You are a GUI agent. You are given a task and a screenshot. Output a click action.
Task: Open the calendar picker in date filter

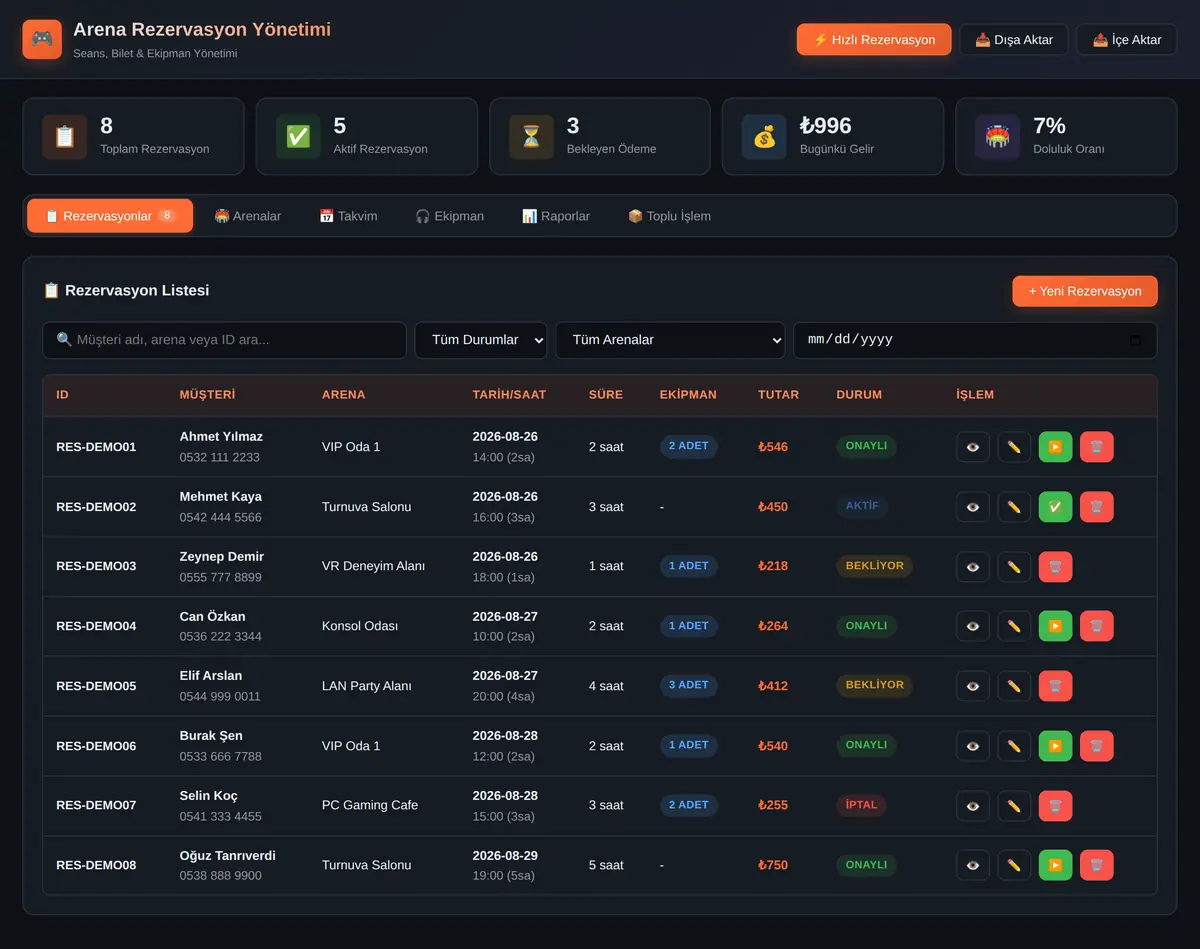tap(1135, 340)
